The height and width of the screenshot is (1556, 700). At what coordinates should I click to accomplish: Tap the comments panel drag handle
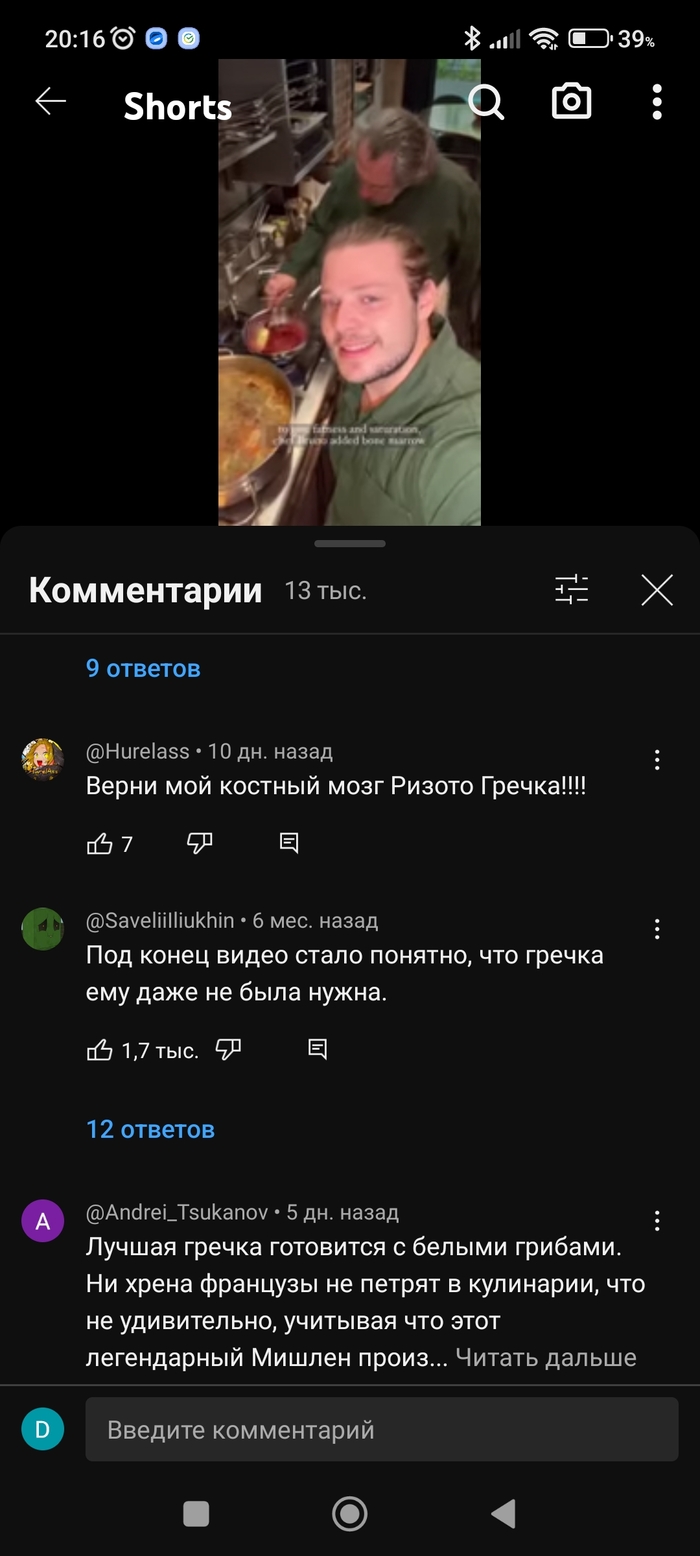tap(350, 543)
